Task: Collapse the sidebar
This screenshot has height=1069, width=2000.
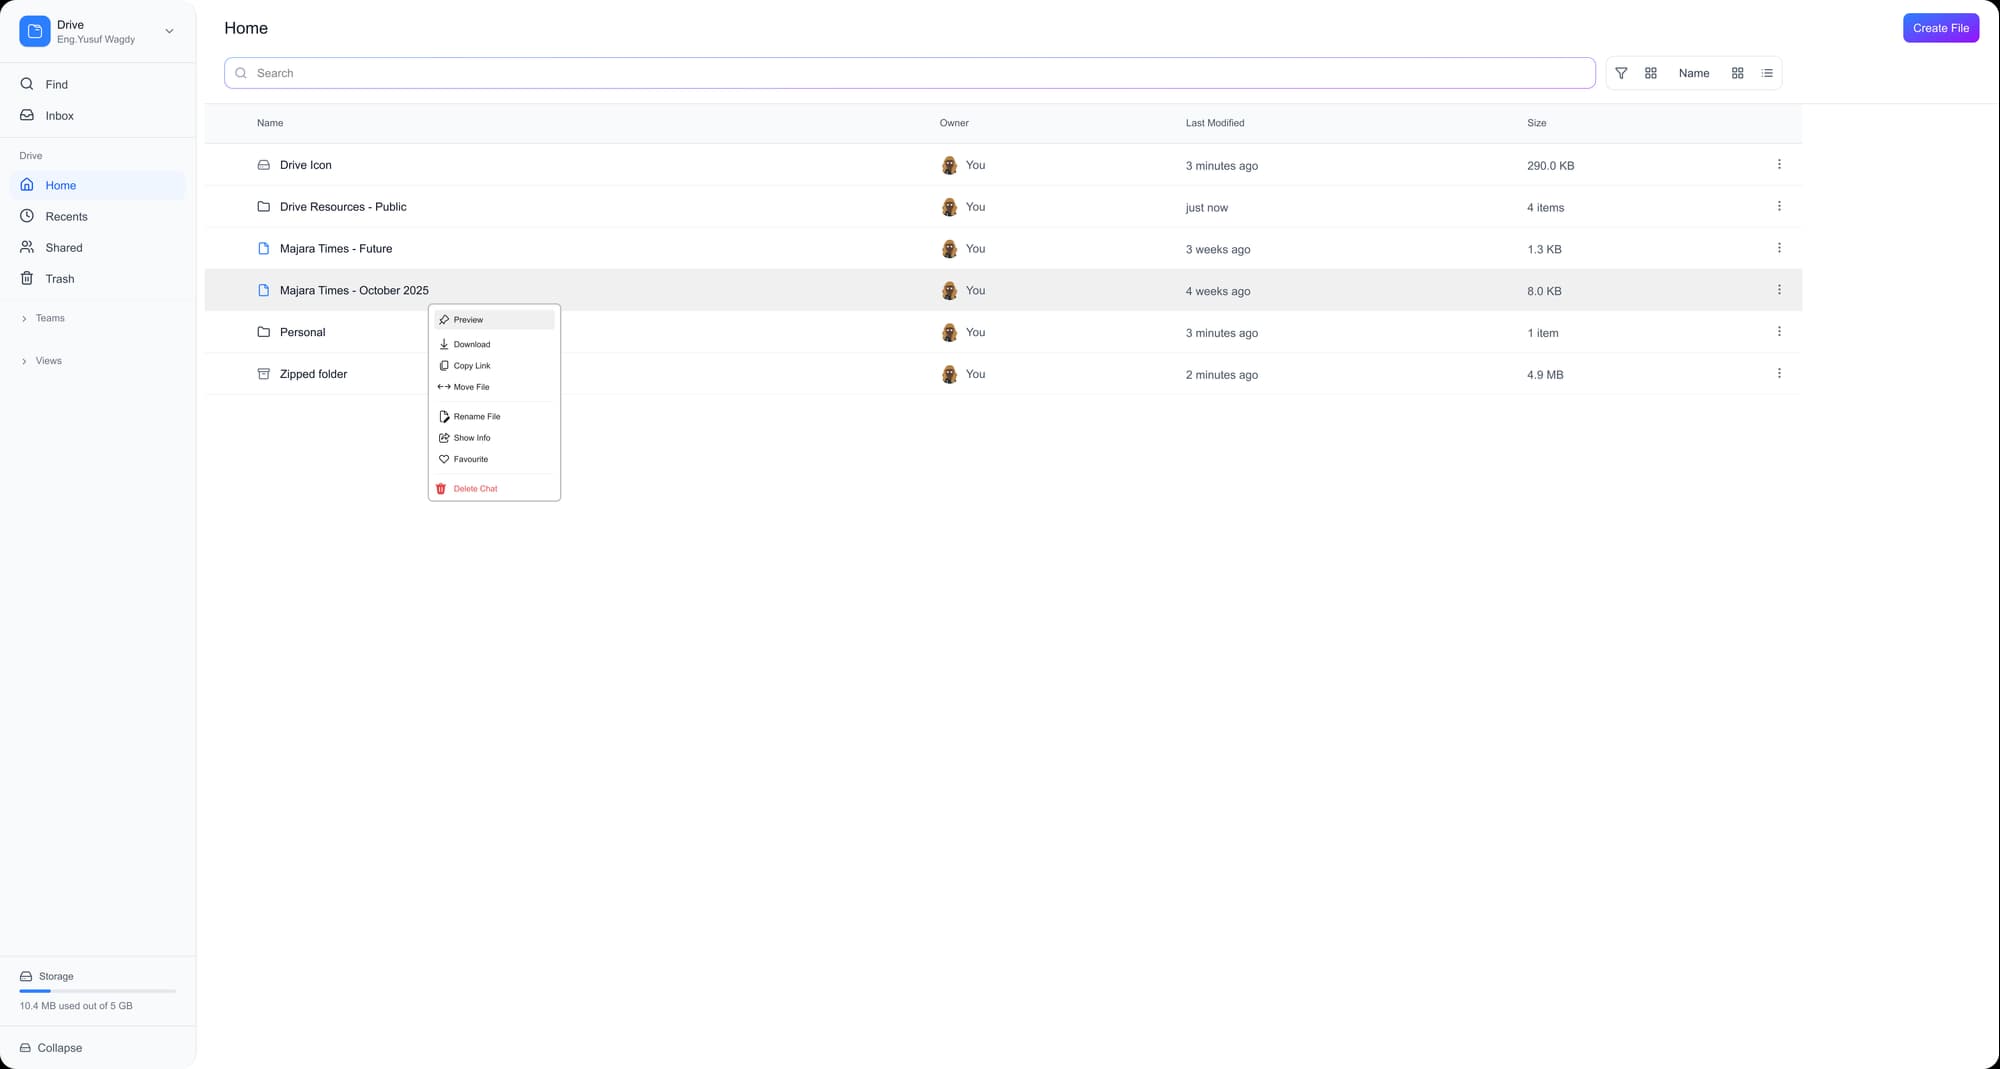Action: (x=51, y=1047)
